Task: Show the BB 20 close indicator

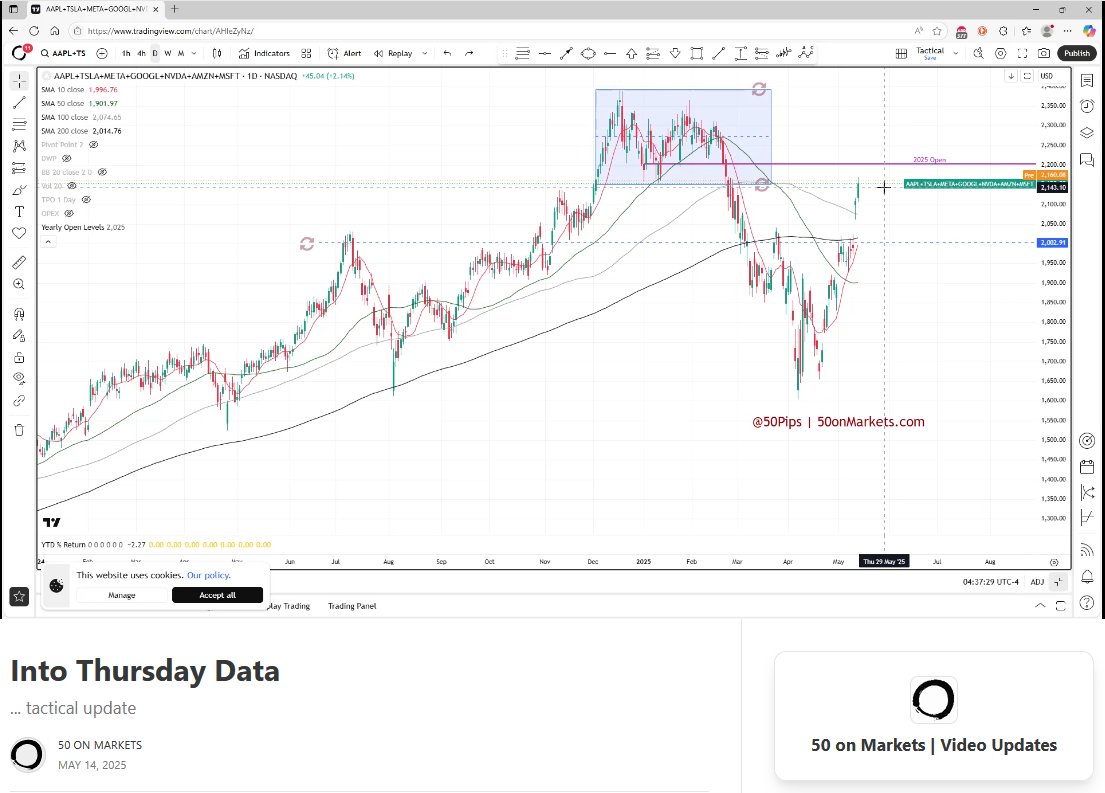Action: click(x=102, y=172)
